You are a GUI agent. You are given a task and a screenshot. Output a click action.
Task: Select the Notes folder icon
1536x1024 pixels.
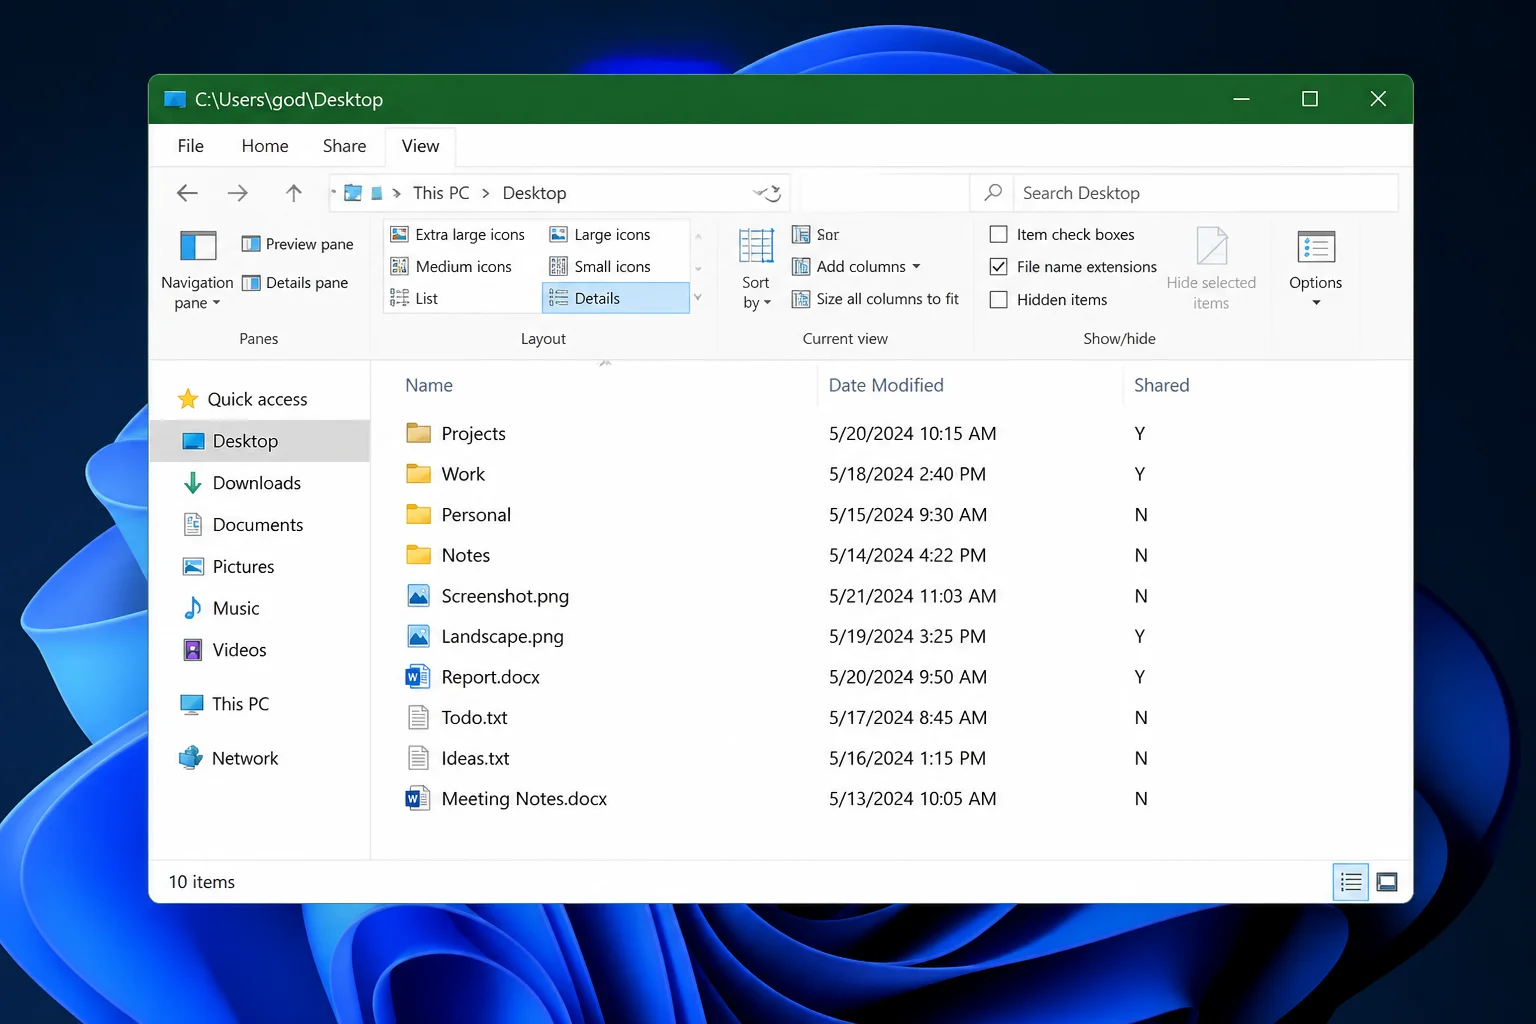[418, 555]
